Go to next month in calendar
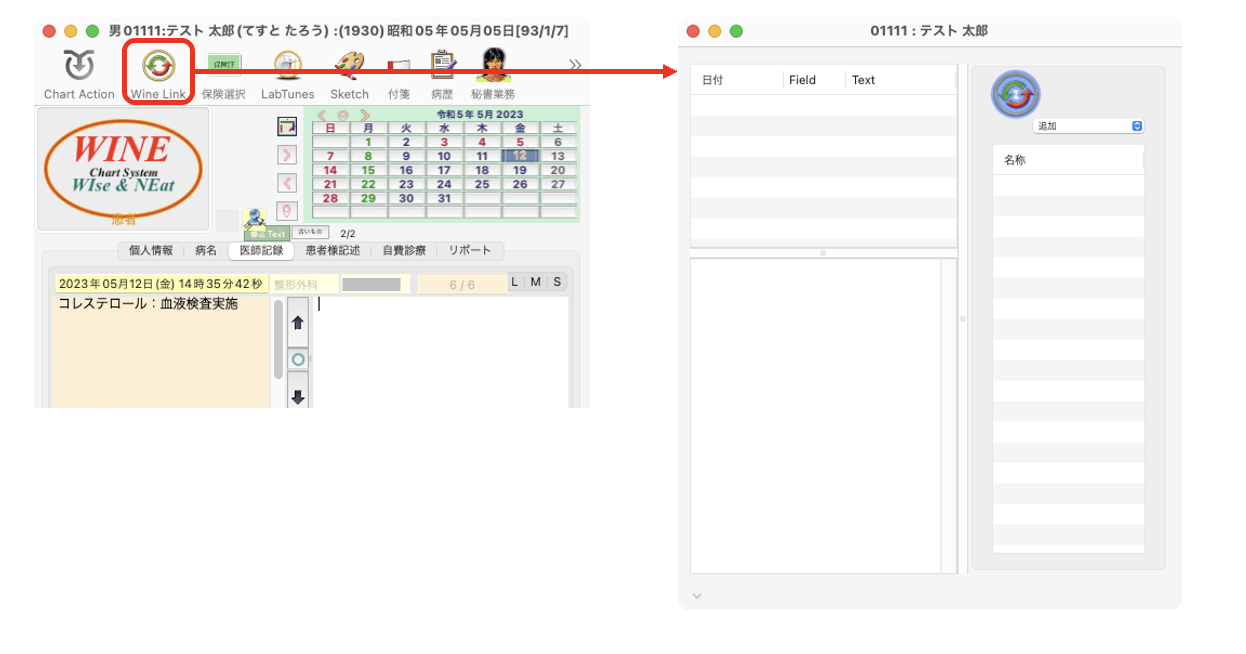Viewport: 1246px width, 654px height. pos(365,115)
